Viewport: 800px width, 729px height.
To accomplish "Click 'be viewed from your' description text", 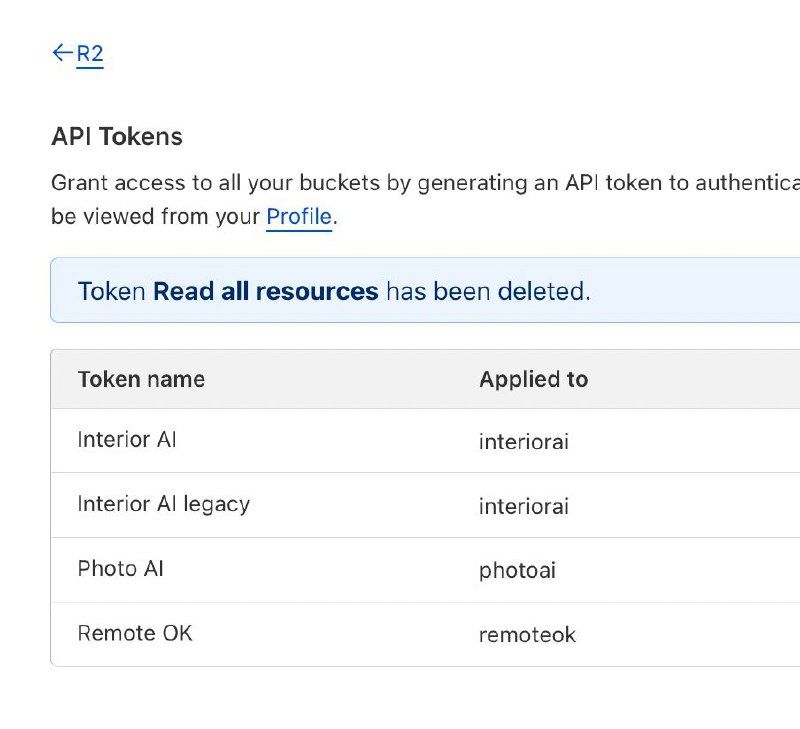I will pyautogui.click(x=155, y=216).
